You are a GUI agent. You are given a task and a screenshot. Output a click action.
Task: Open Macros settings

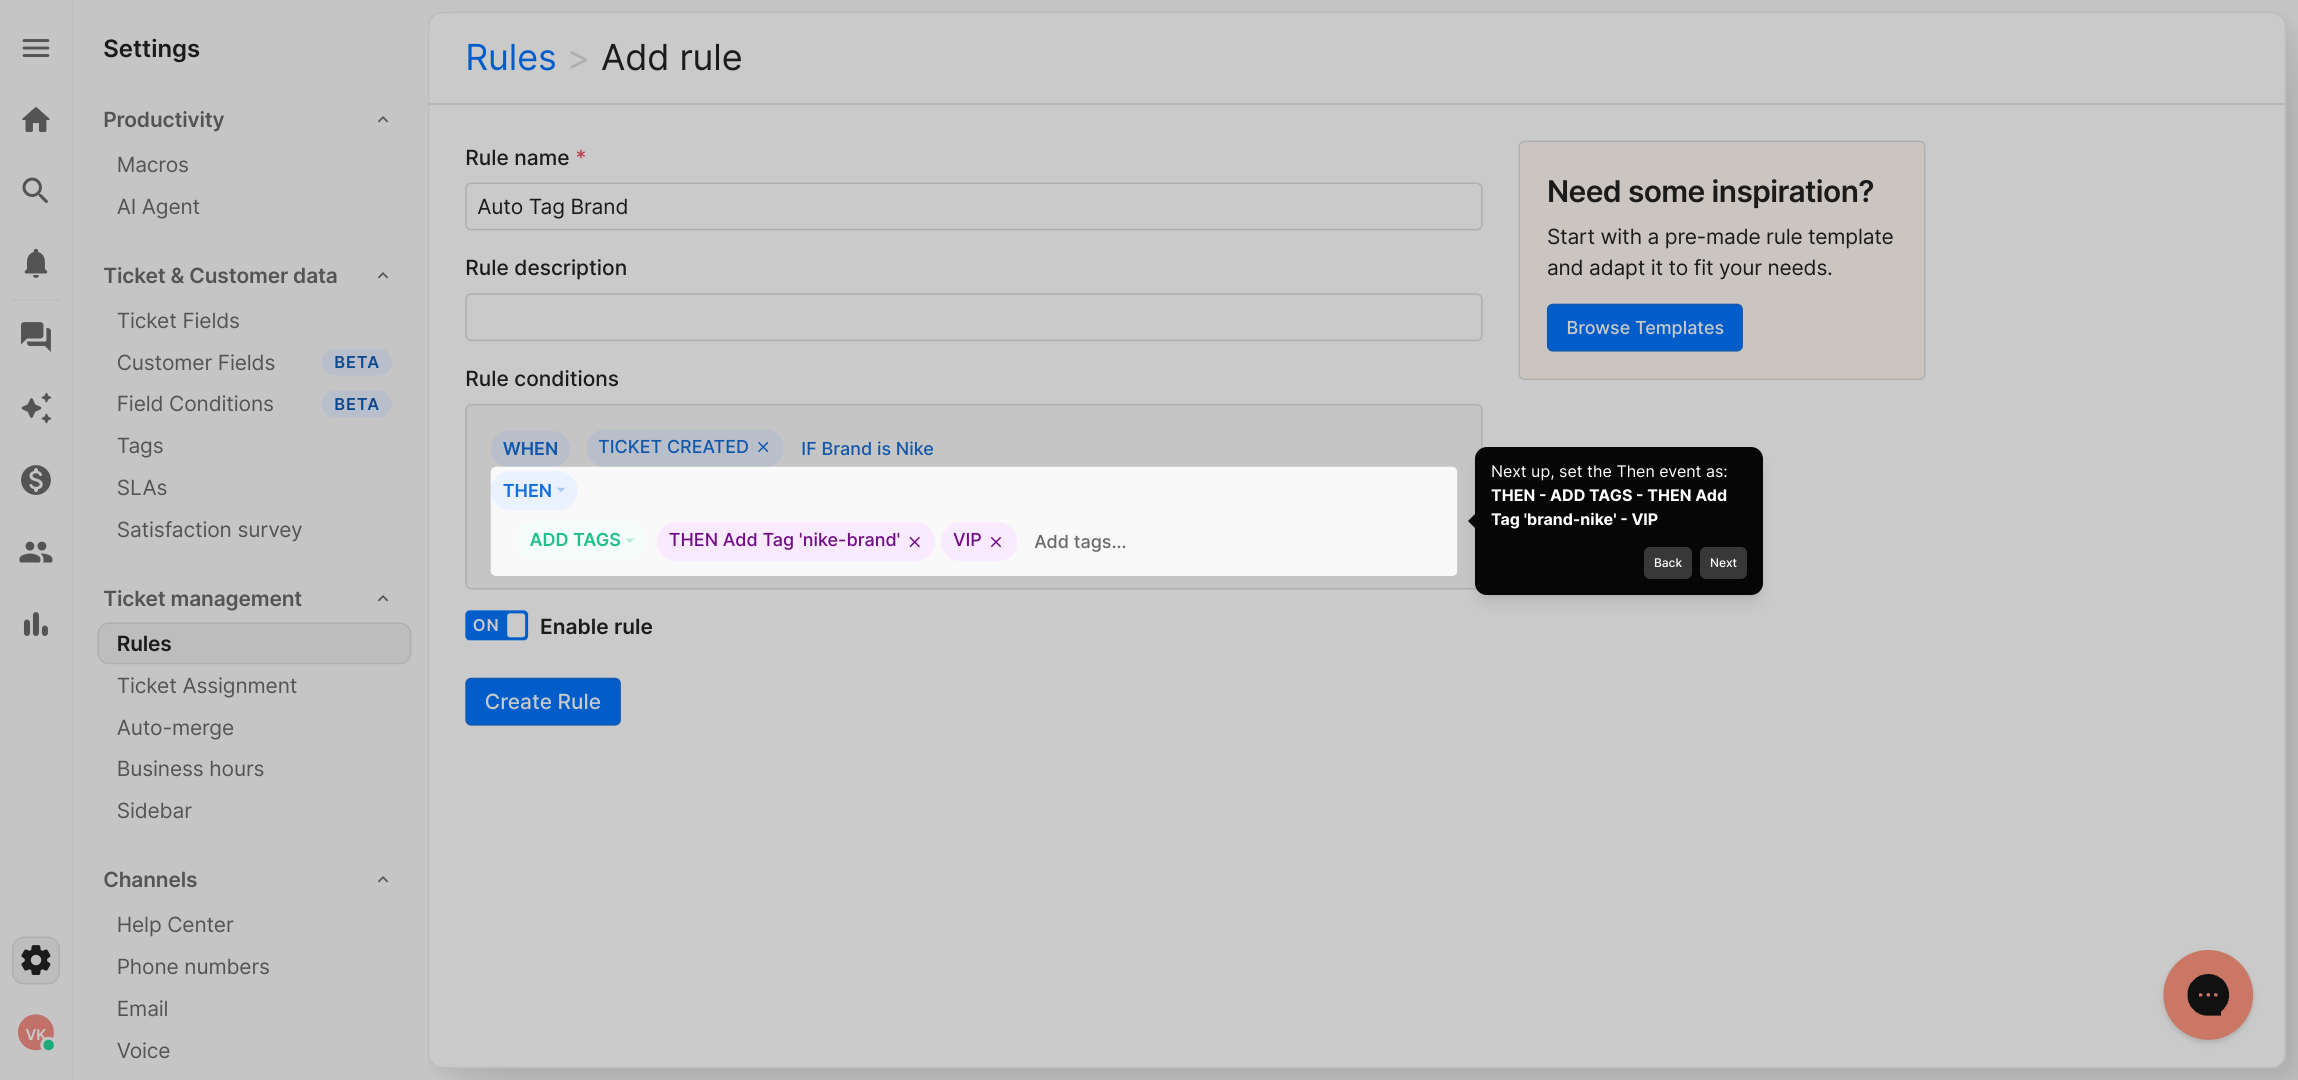(153, 165)
